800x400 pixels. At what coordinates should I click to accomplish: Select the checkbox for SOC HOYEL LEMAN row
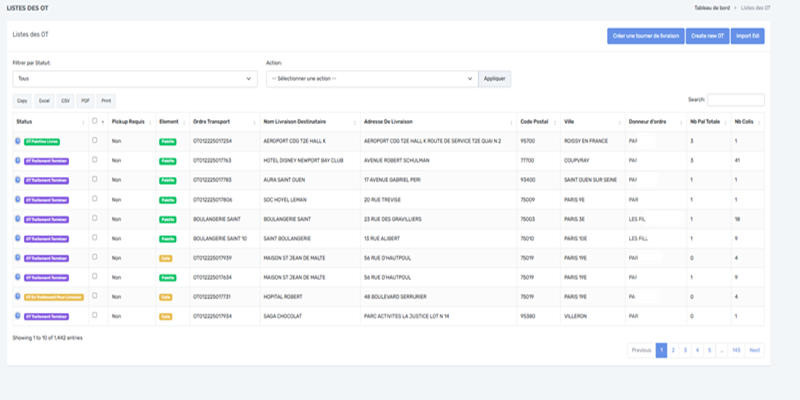[95, 199]
